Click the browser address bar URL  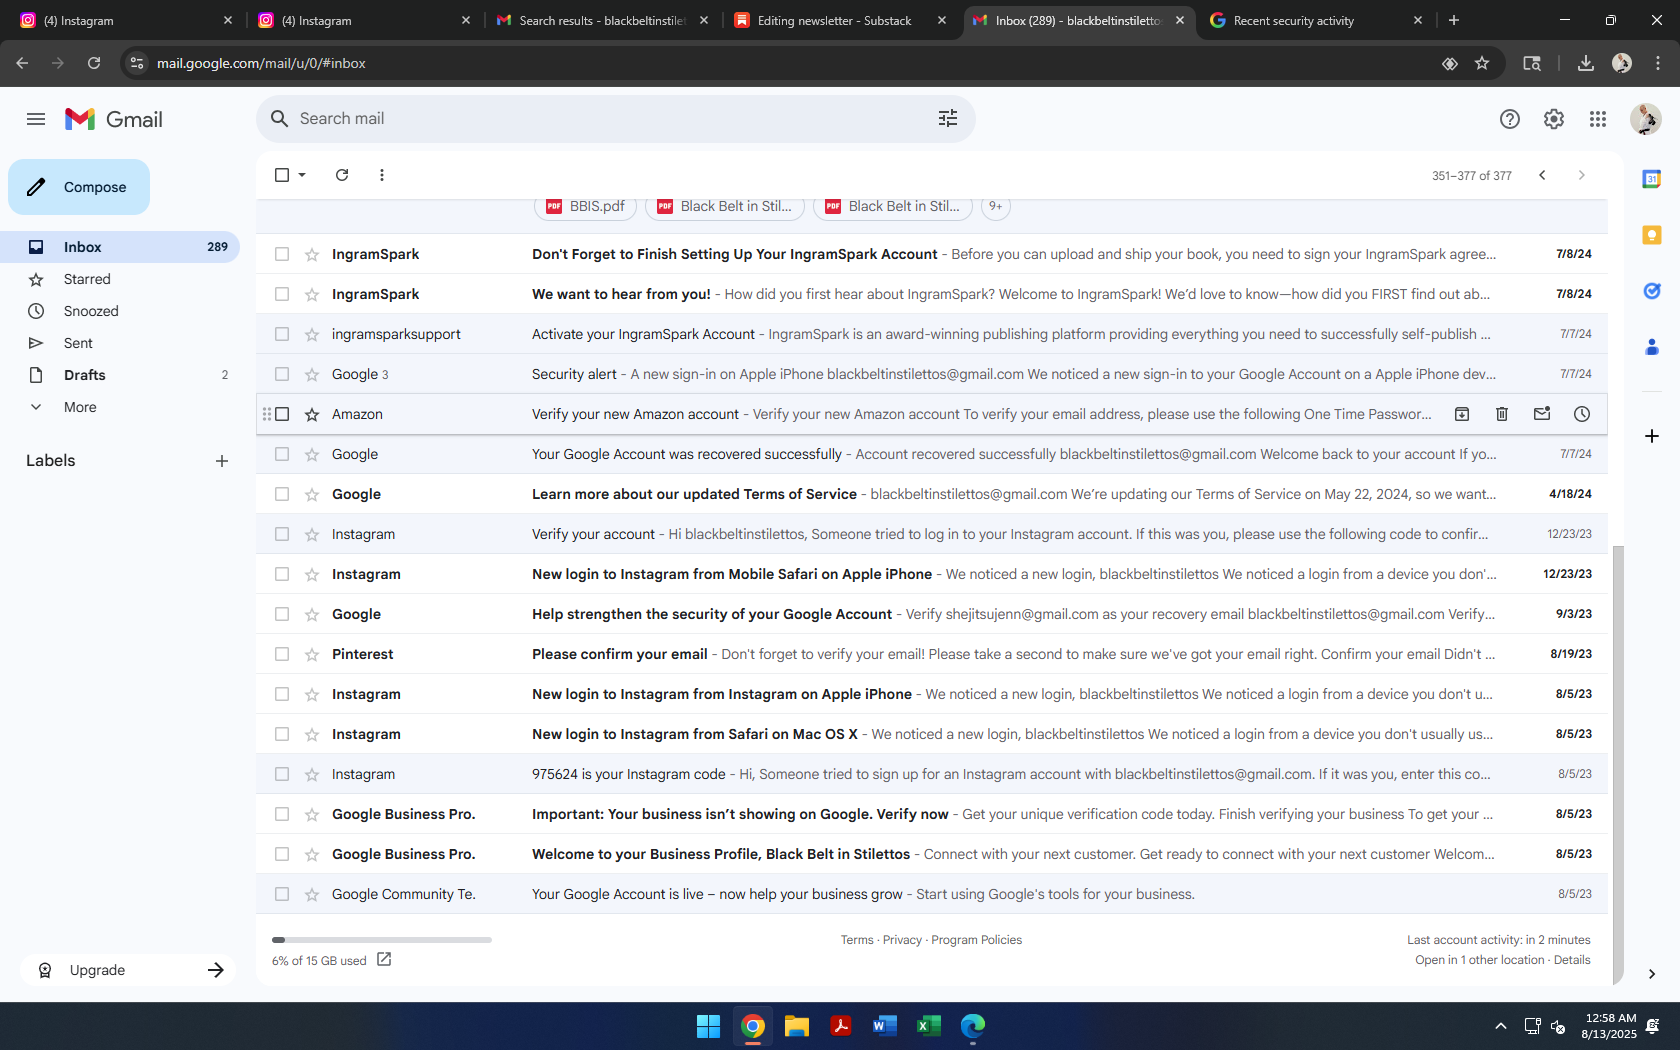[261, 63]
